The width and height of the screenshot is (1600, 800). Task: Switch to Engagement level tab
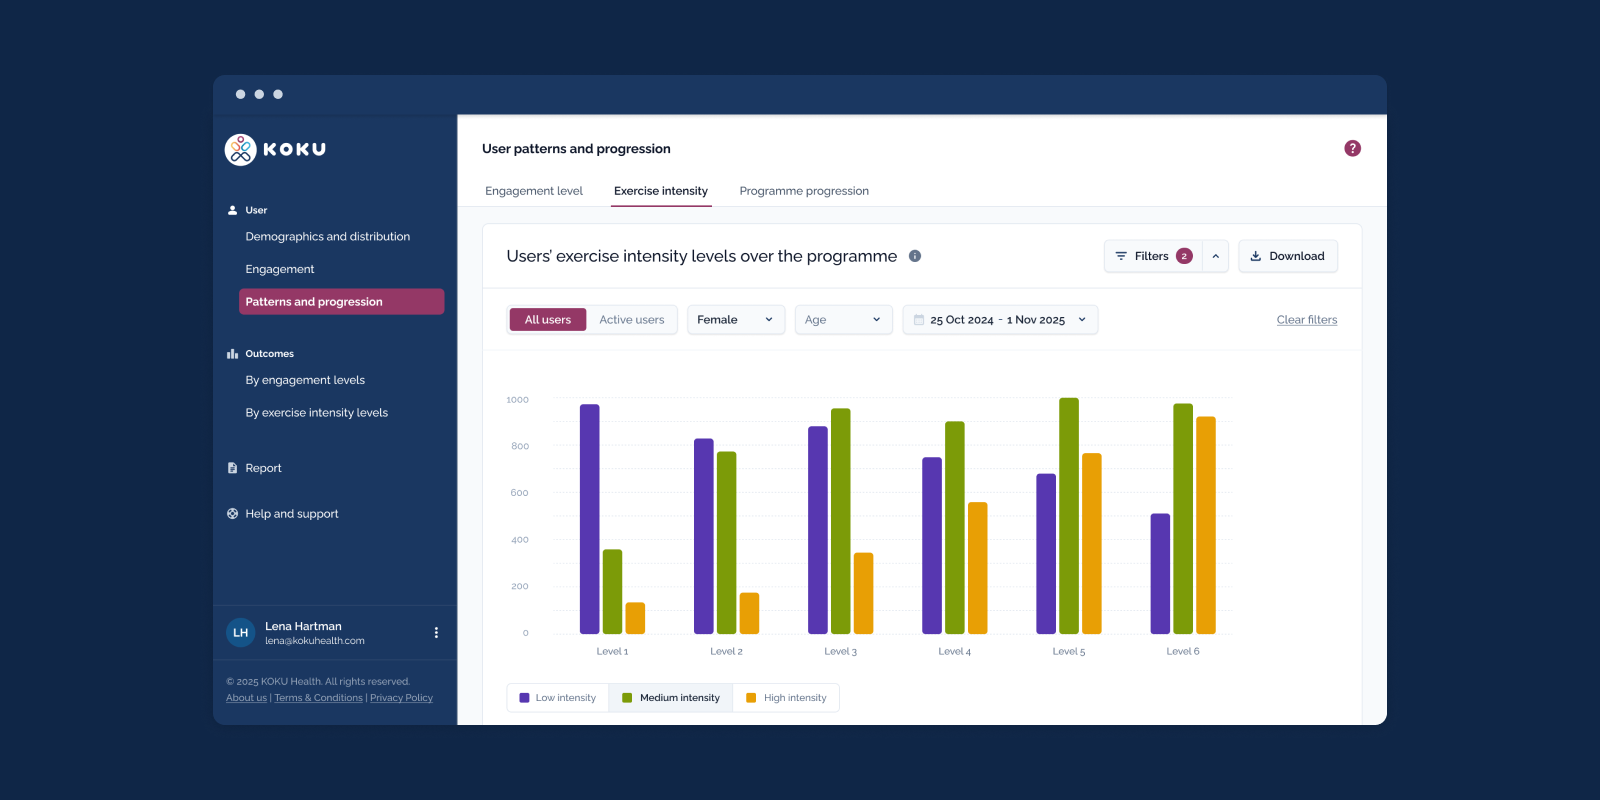pyautogui.click(x=534, y=191)
